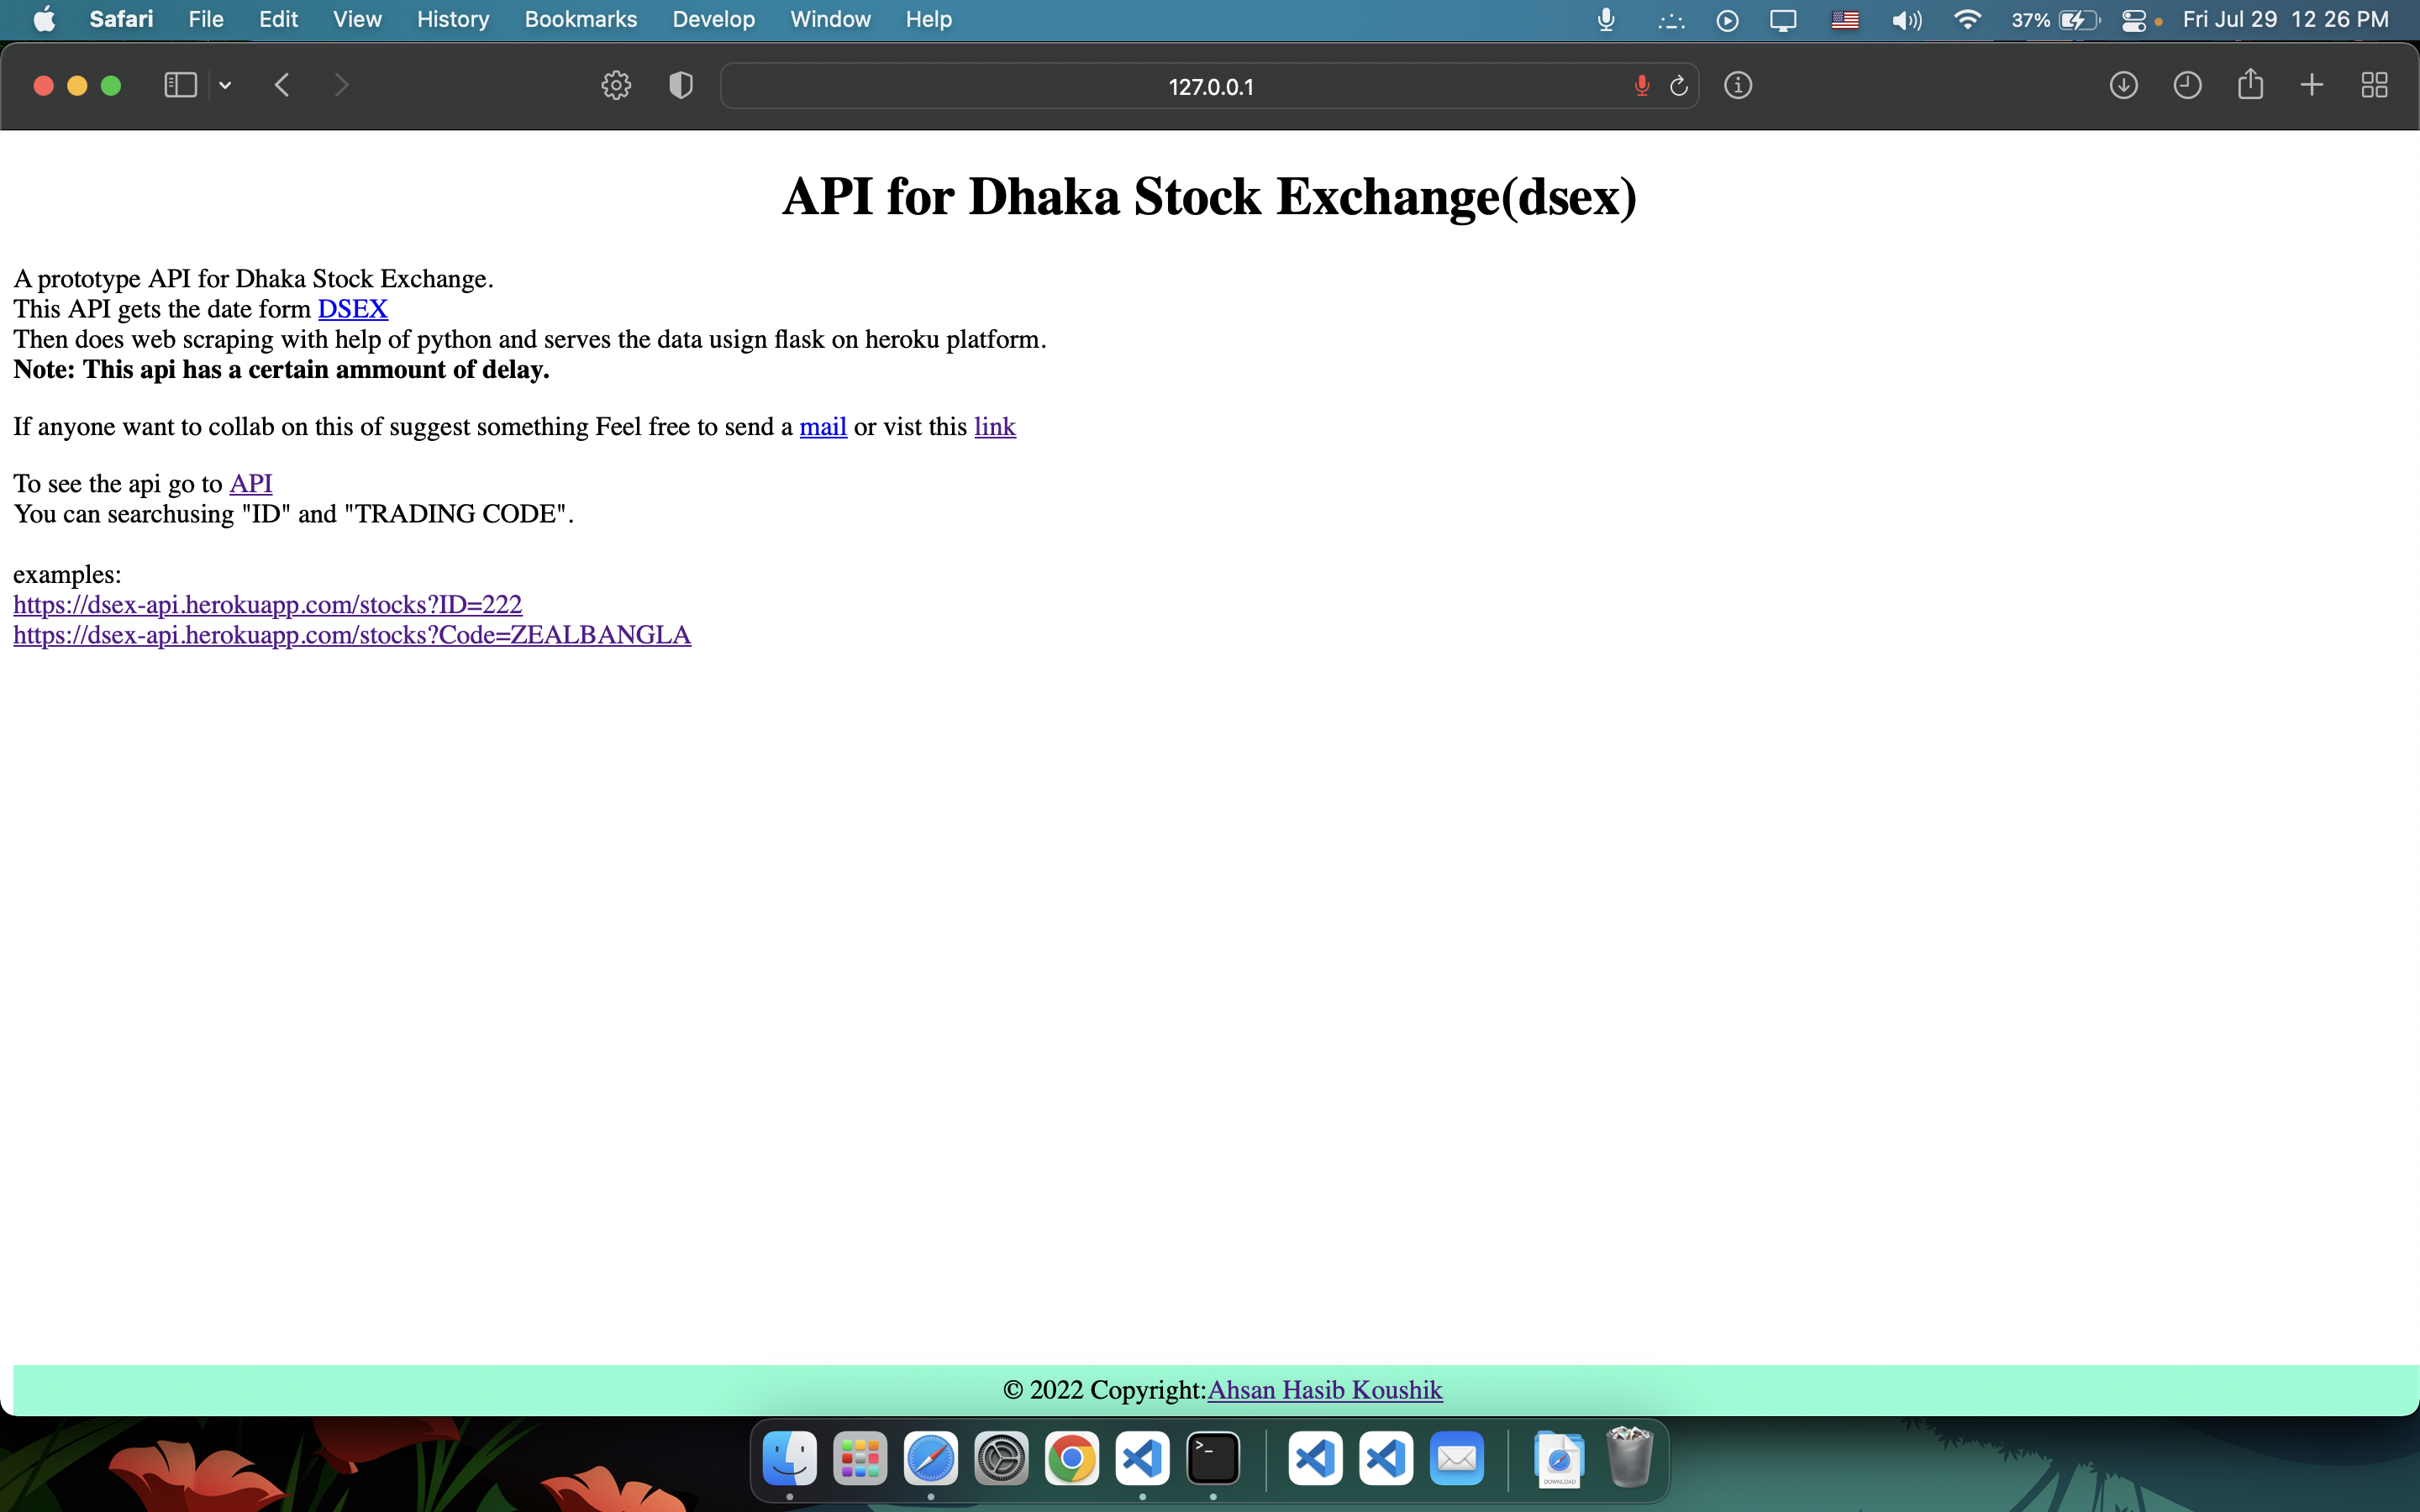
Task: Open the Develop menu
Action: pyautogui.click(x=713, y=20)
